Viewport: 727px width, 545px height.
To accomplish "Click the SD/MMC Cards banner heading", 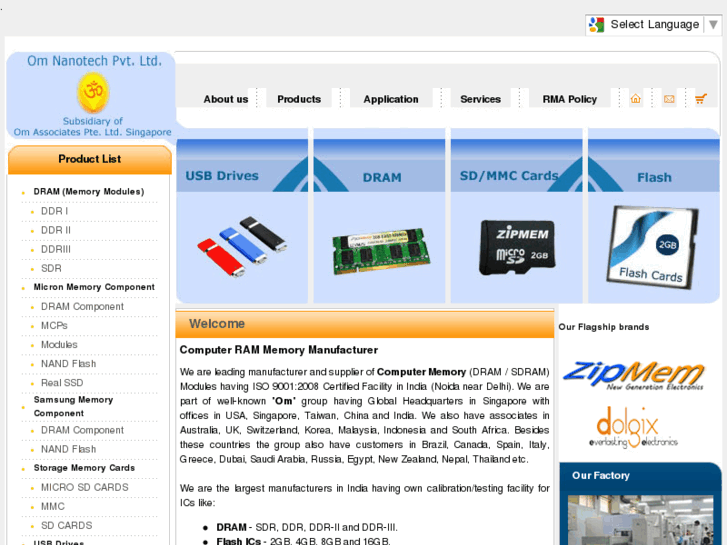I will (x=509, y=176).
